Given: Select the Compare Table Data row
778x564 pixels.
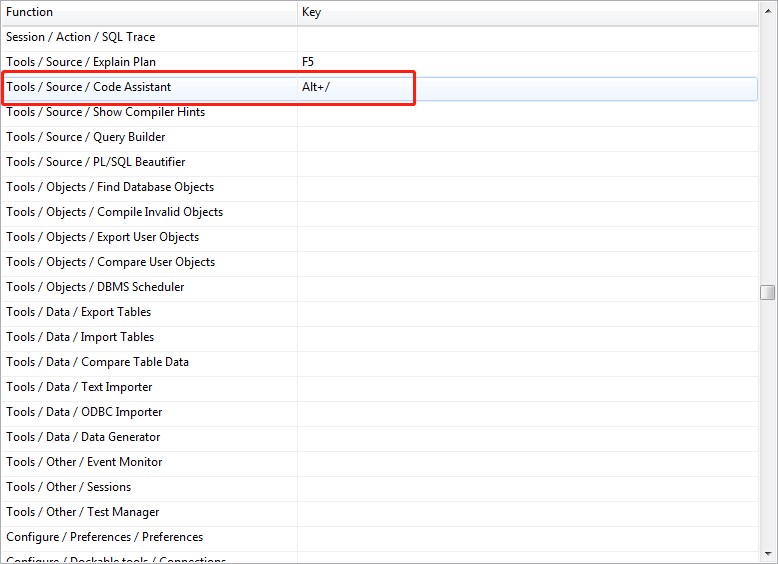Looking at the screenshot, I should [380, 362].
